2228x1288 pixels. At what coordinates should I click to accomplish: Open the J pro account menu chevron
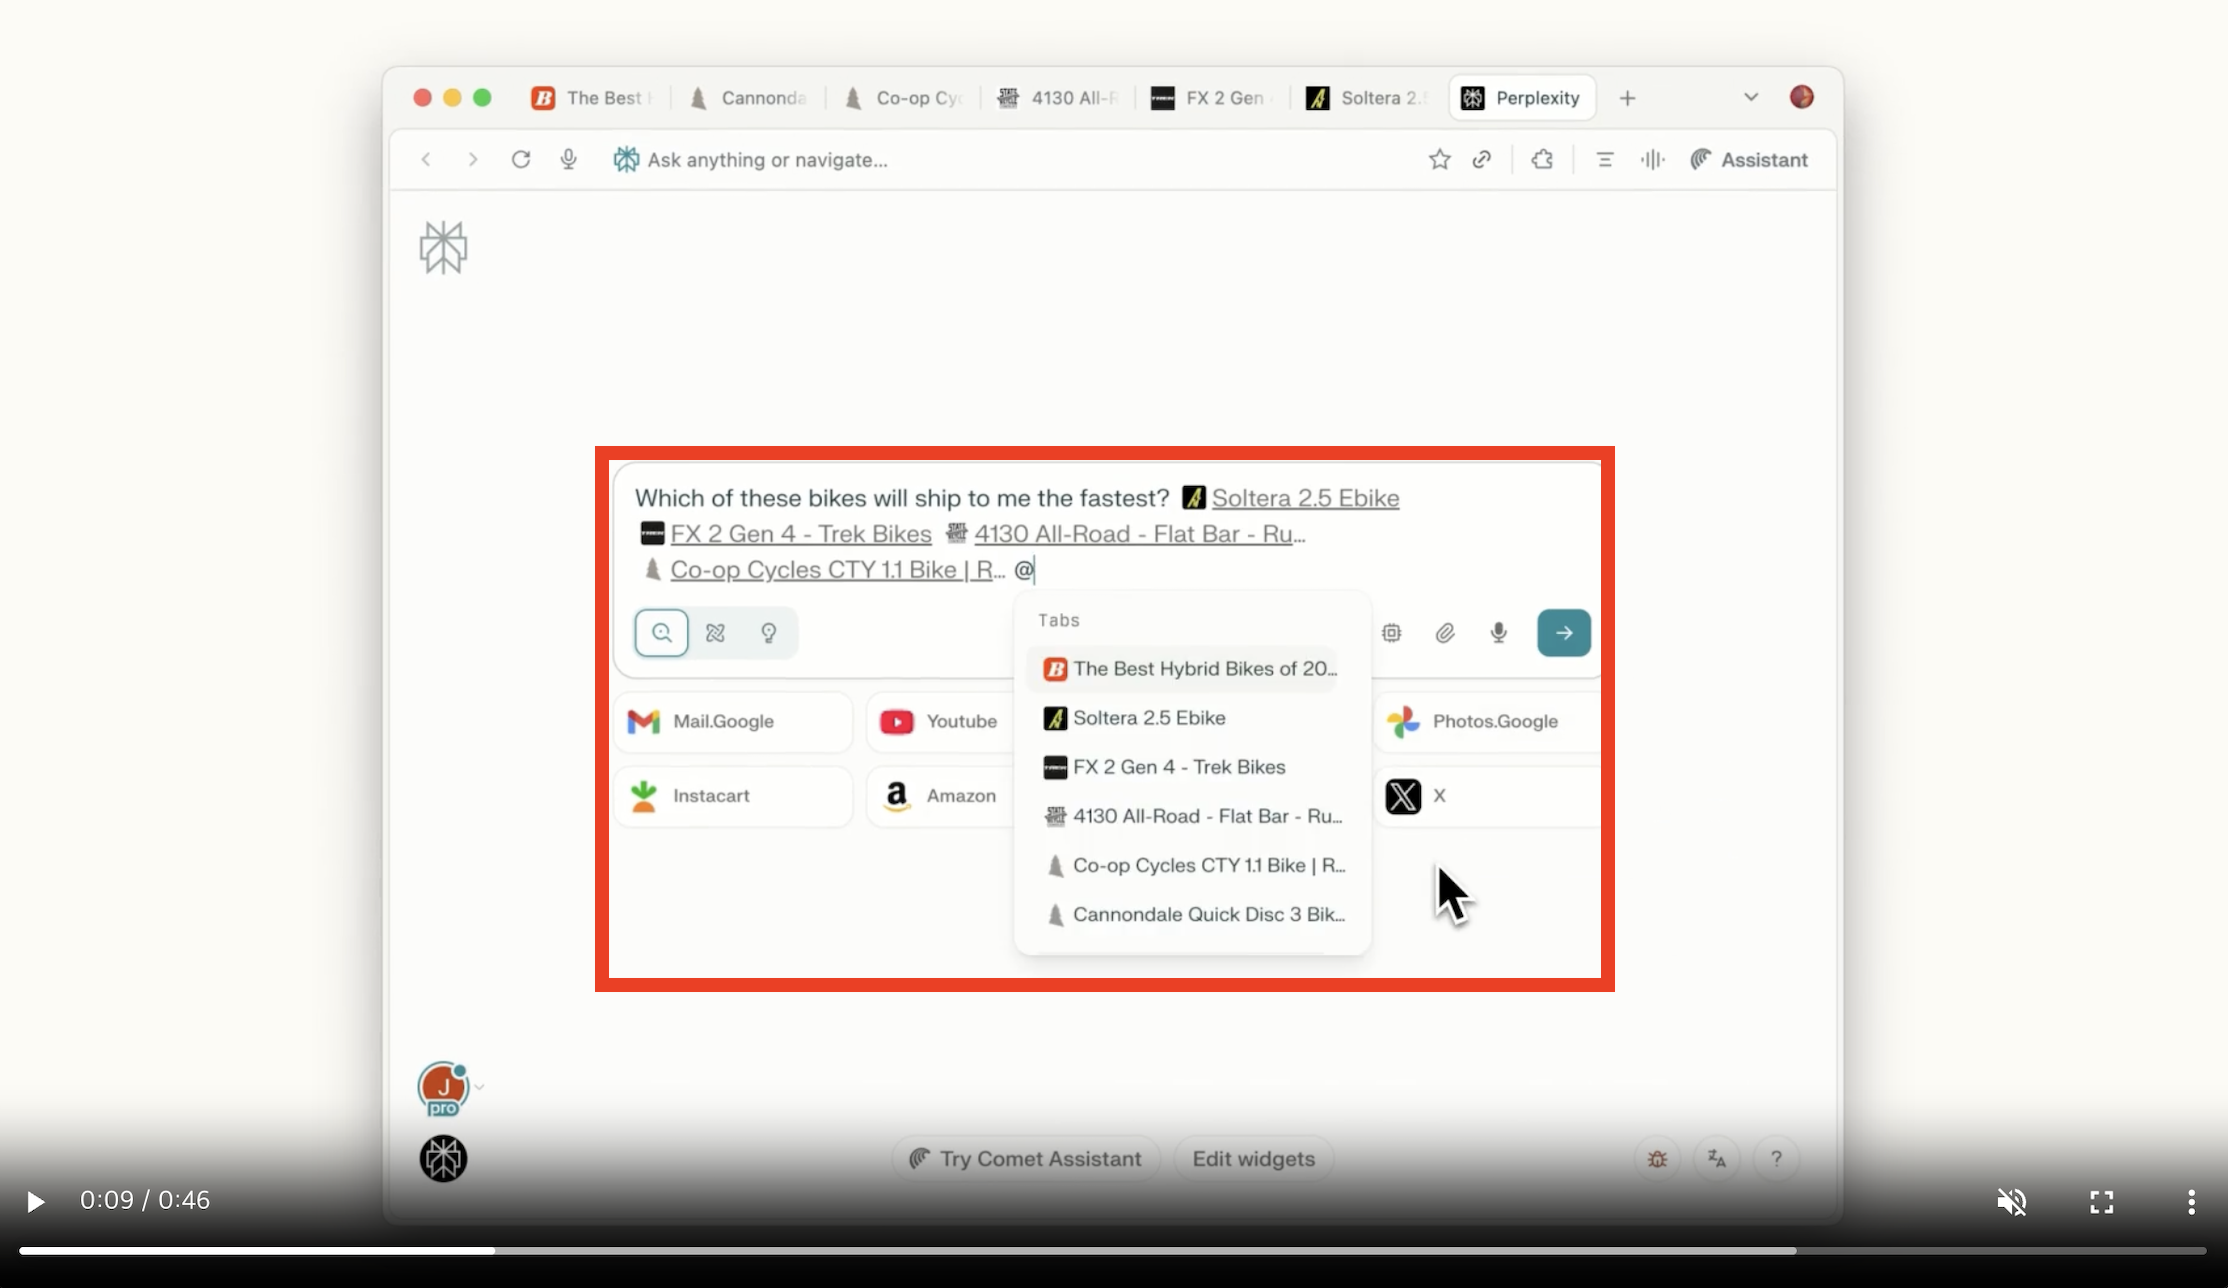(x=479, y=1087)
